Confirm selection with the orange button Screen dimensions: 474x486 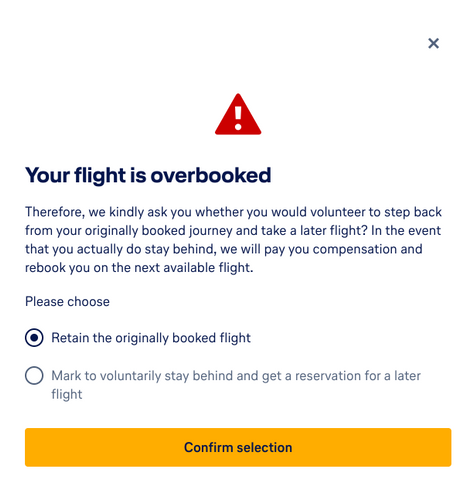[238, 447]
